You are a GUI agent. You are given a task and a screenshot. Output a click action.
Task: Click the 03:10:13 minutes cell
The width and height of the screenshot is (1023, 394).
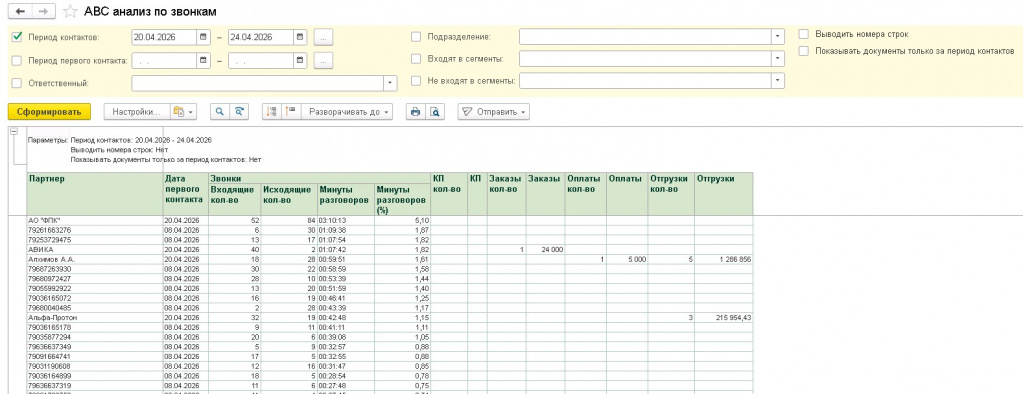point(346,220)
